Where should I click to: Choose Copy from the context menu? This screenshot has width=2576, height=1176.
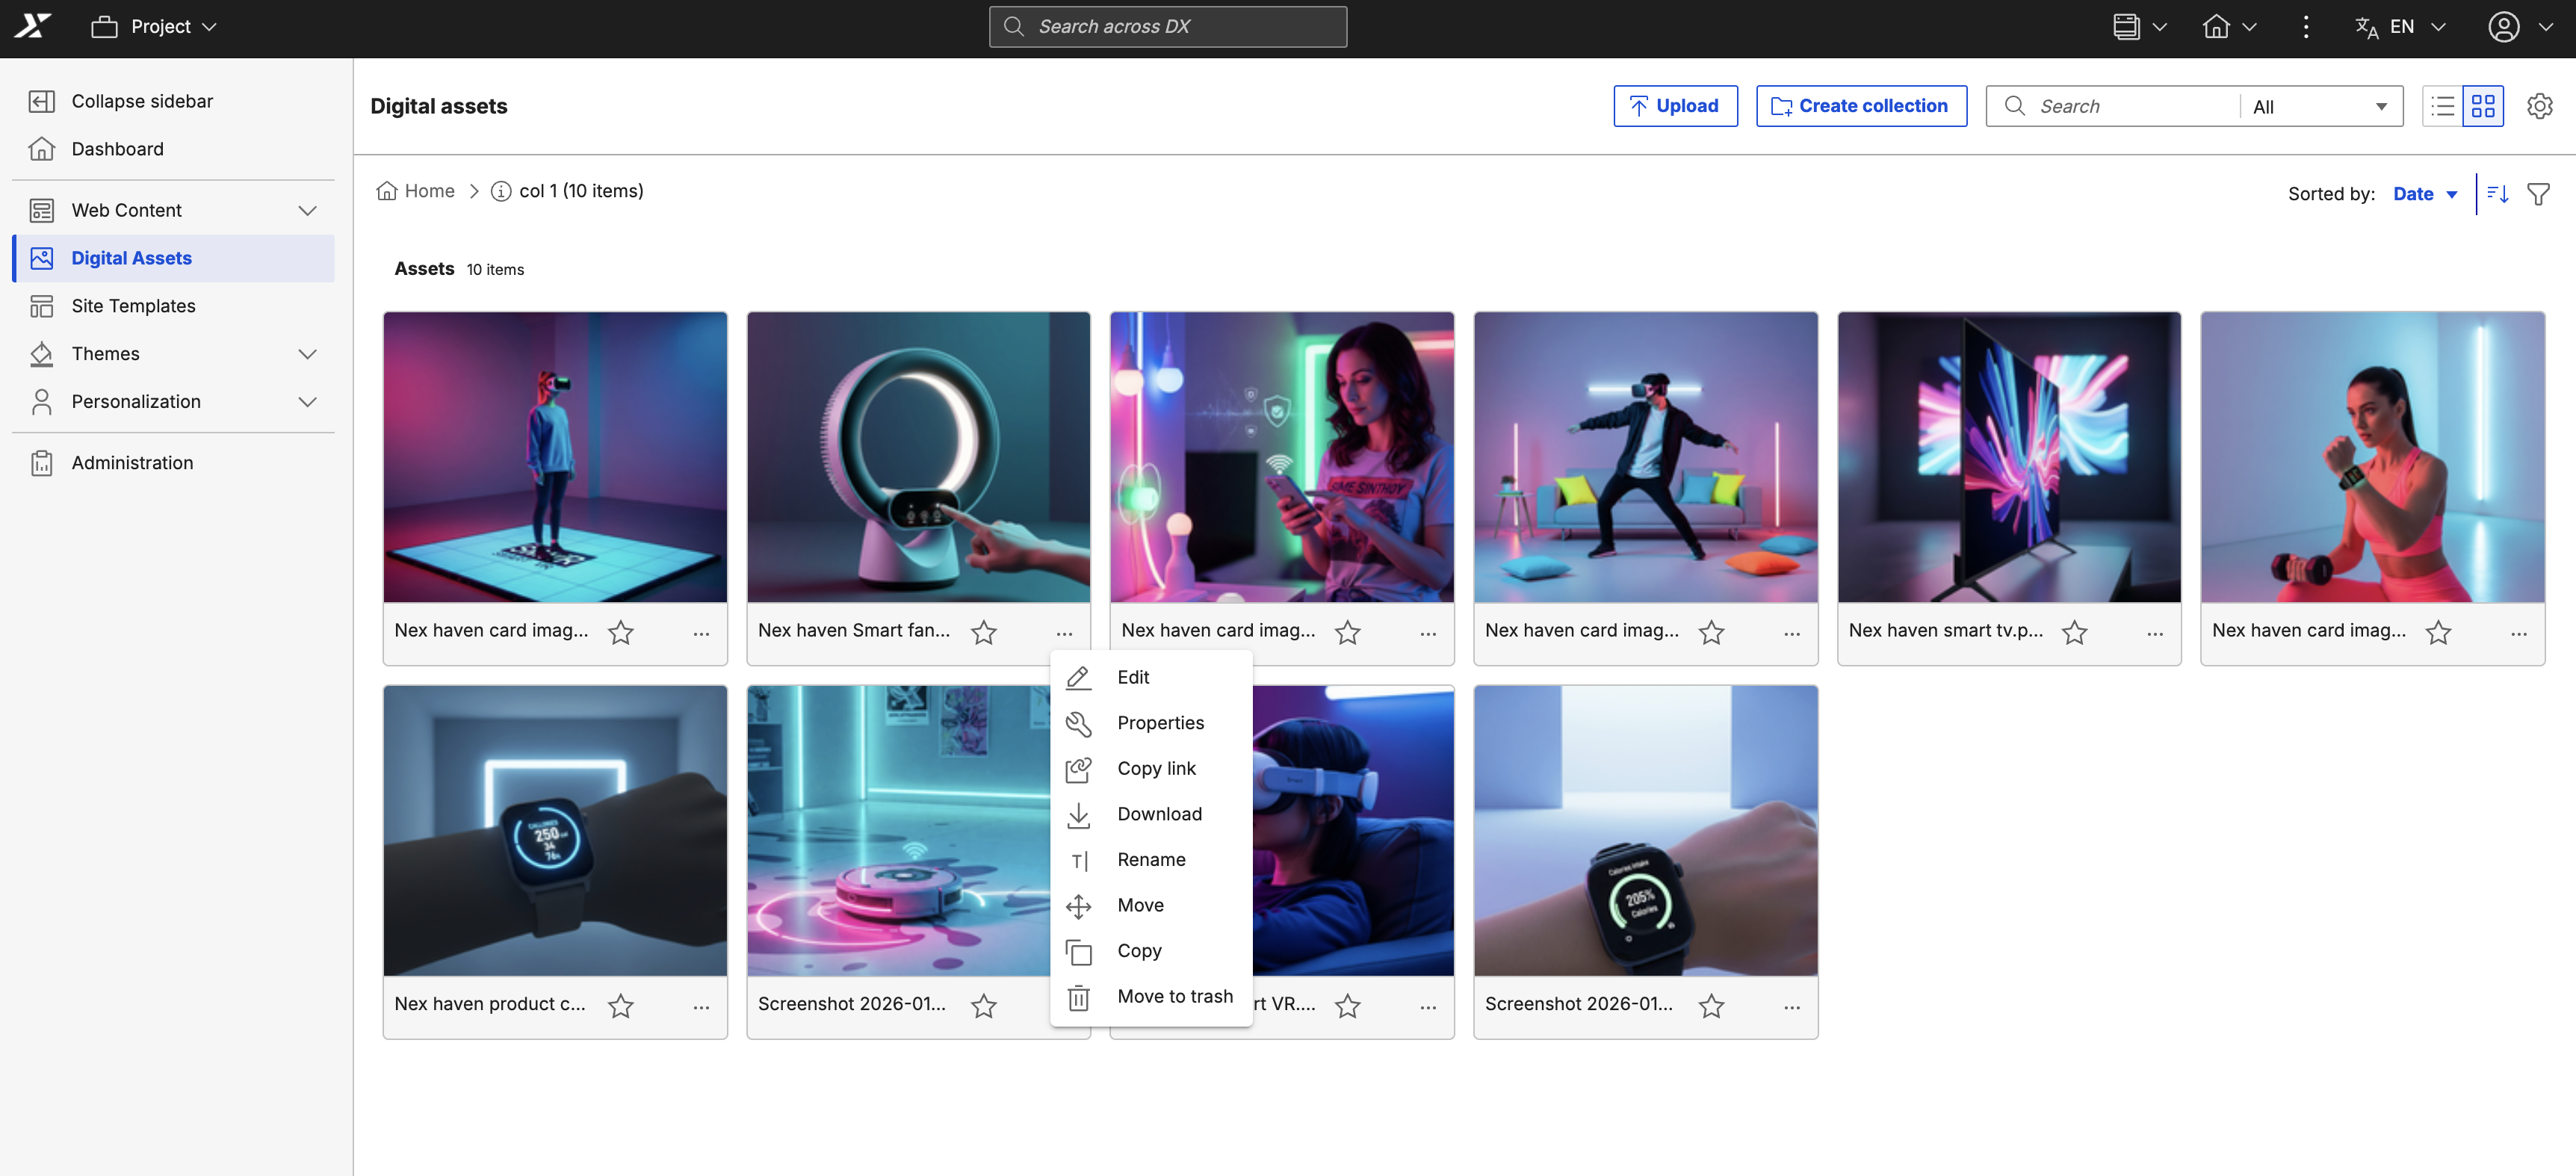(x=1151, y=951)
